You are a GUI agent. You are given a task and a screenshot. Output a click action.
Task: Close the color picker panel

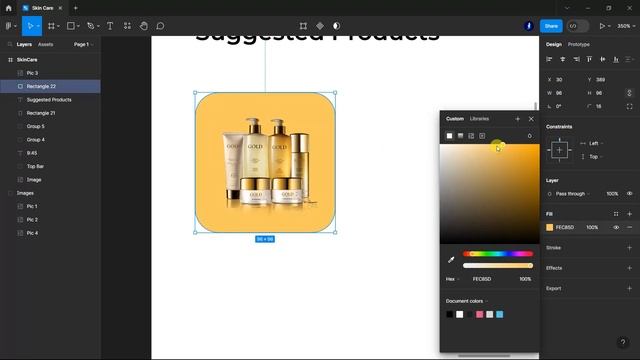(x=531, y=119)
